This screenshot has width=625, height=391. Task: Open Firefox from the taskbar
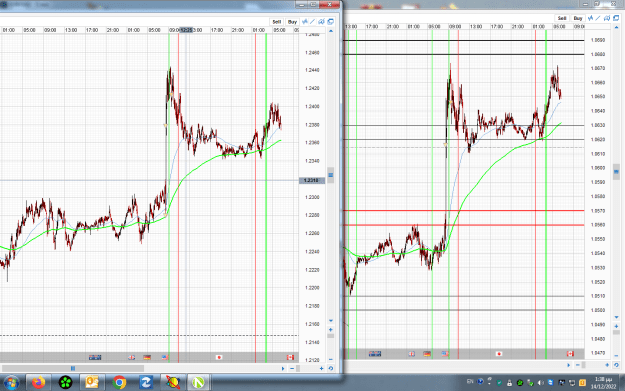[38, 383]
